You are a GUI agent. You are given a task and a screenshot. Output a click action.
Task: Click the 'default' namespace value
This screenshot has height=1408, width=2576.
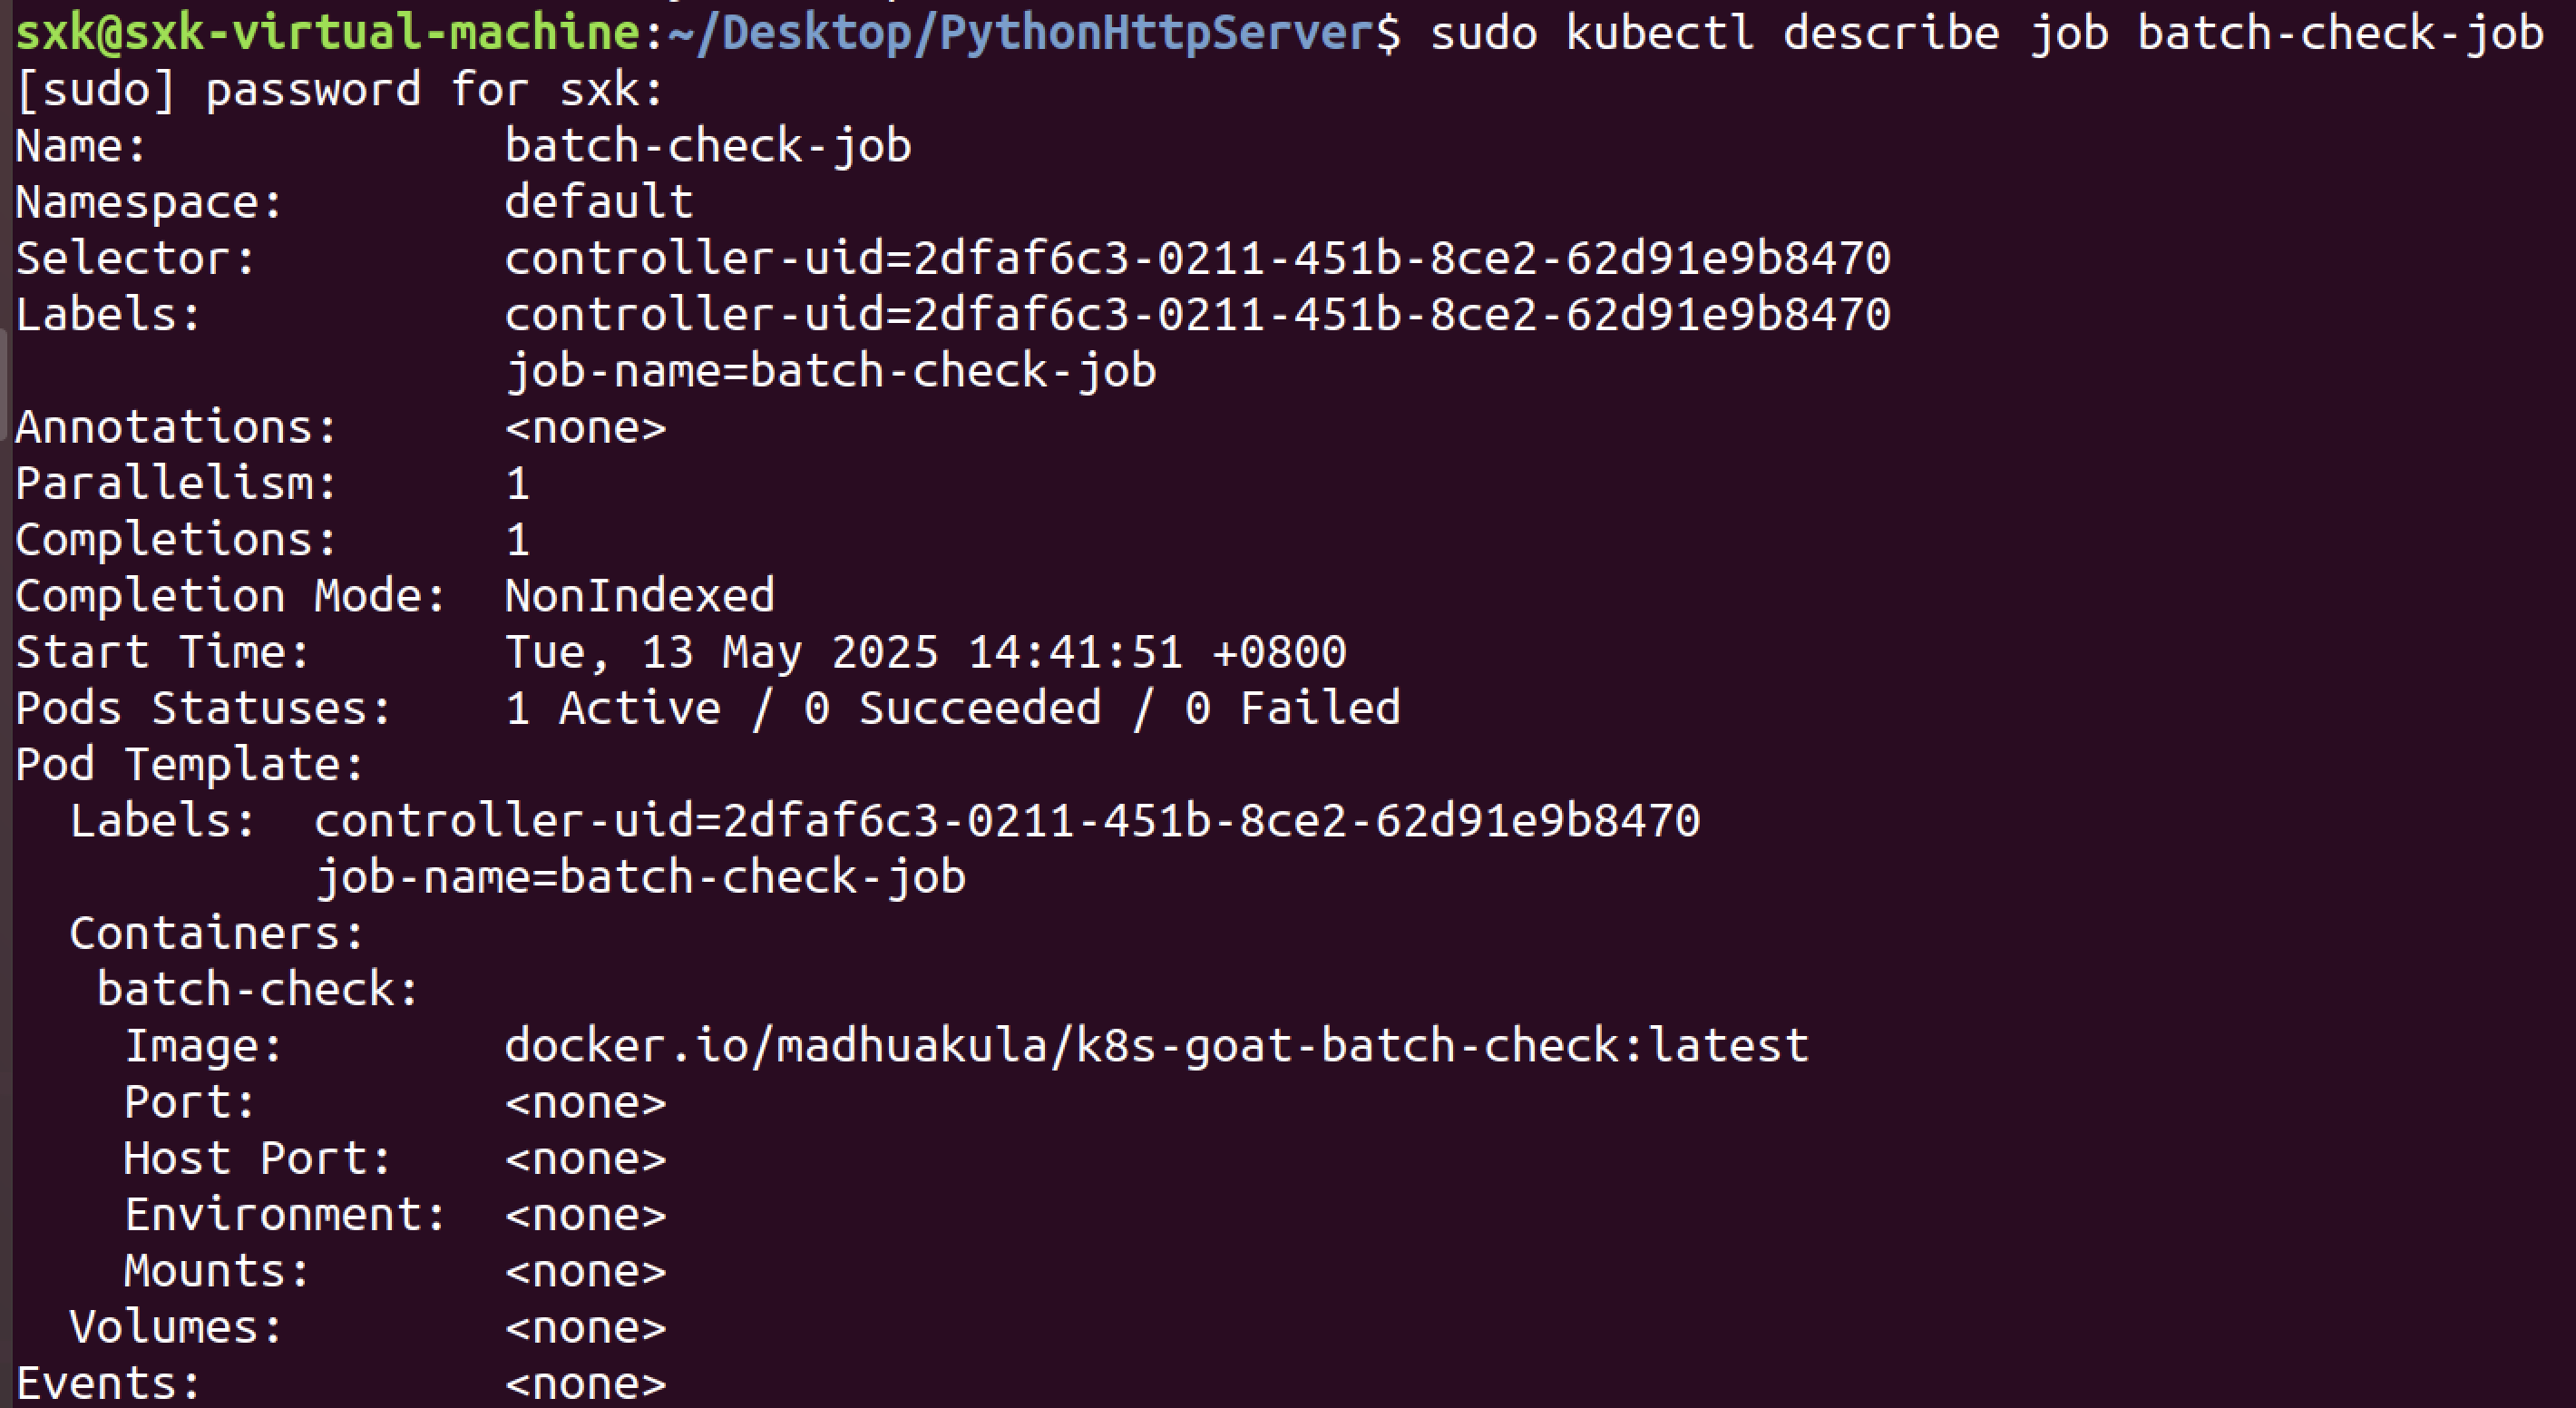[x=598, y=202]
